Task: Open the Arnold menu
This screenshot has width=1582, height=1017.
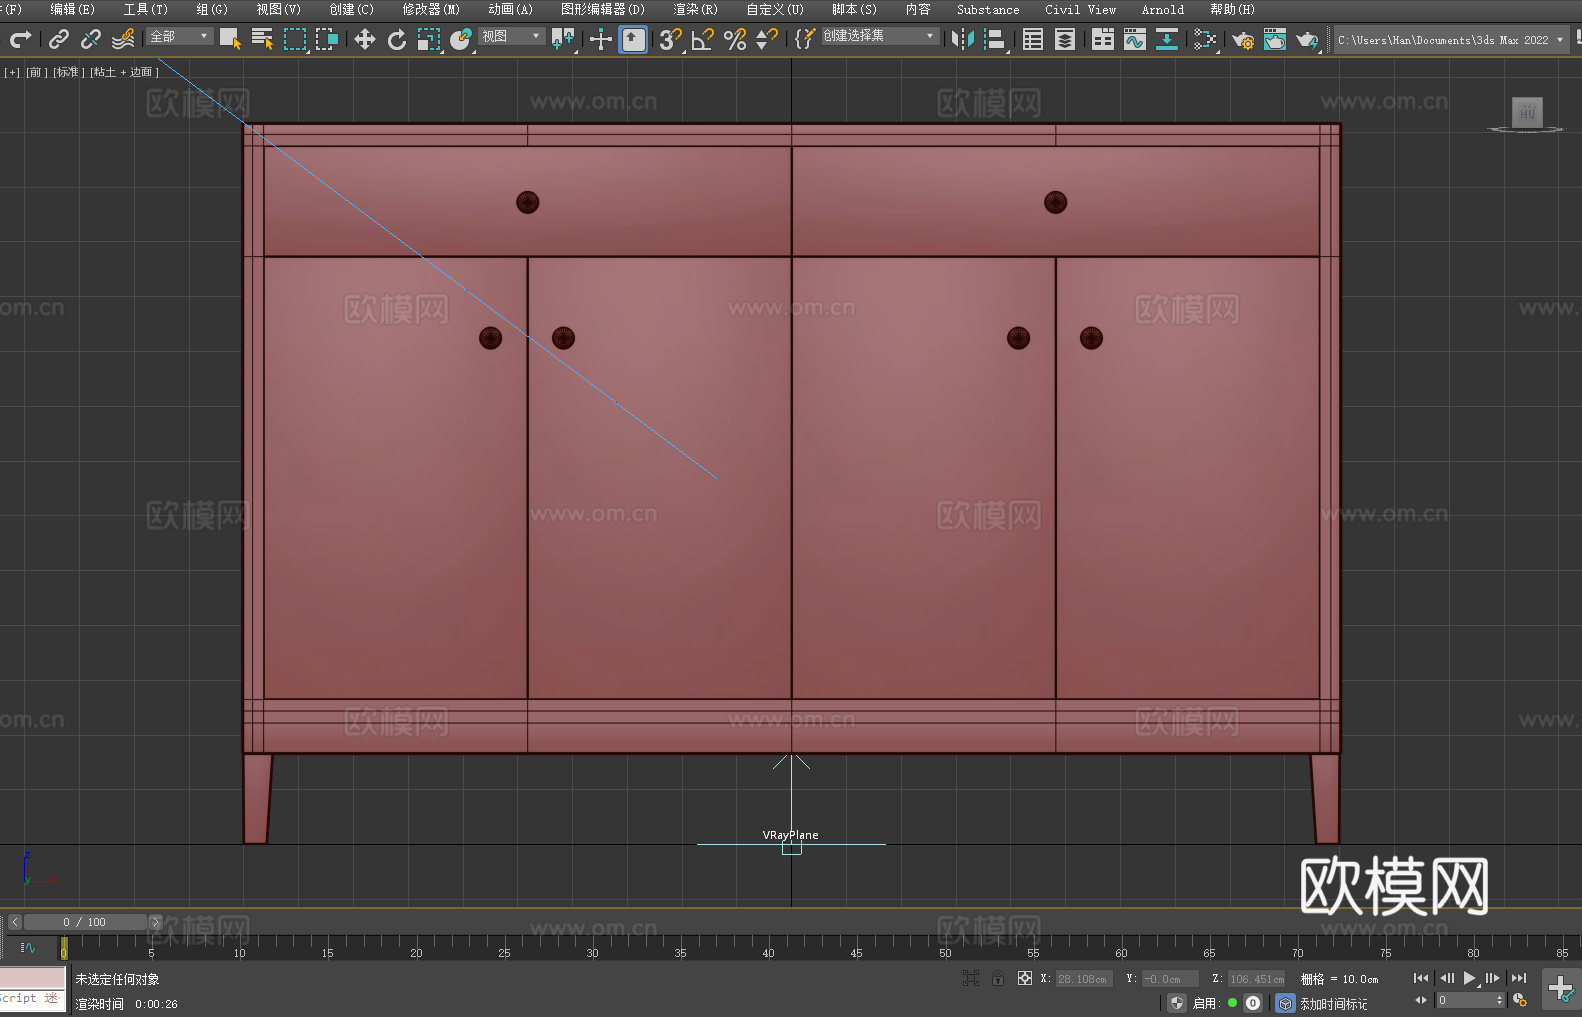Action: (x=1162, y=9)
